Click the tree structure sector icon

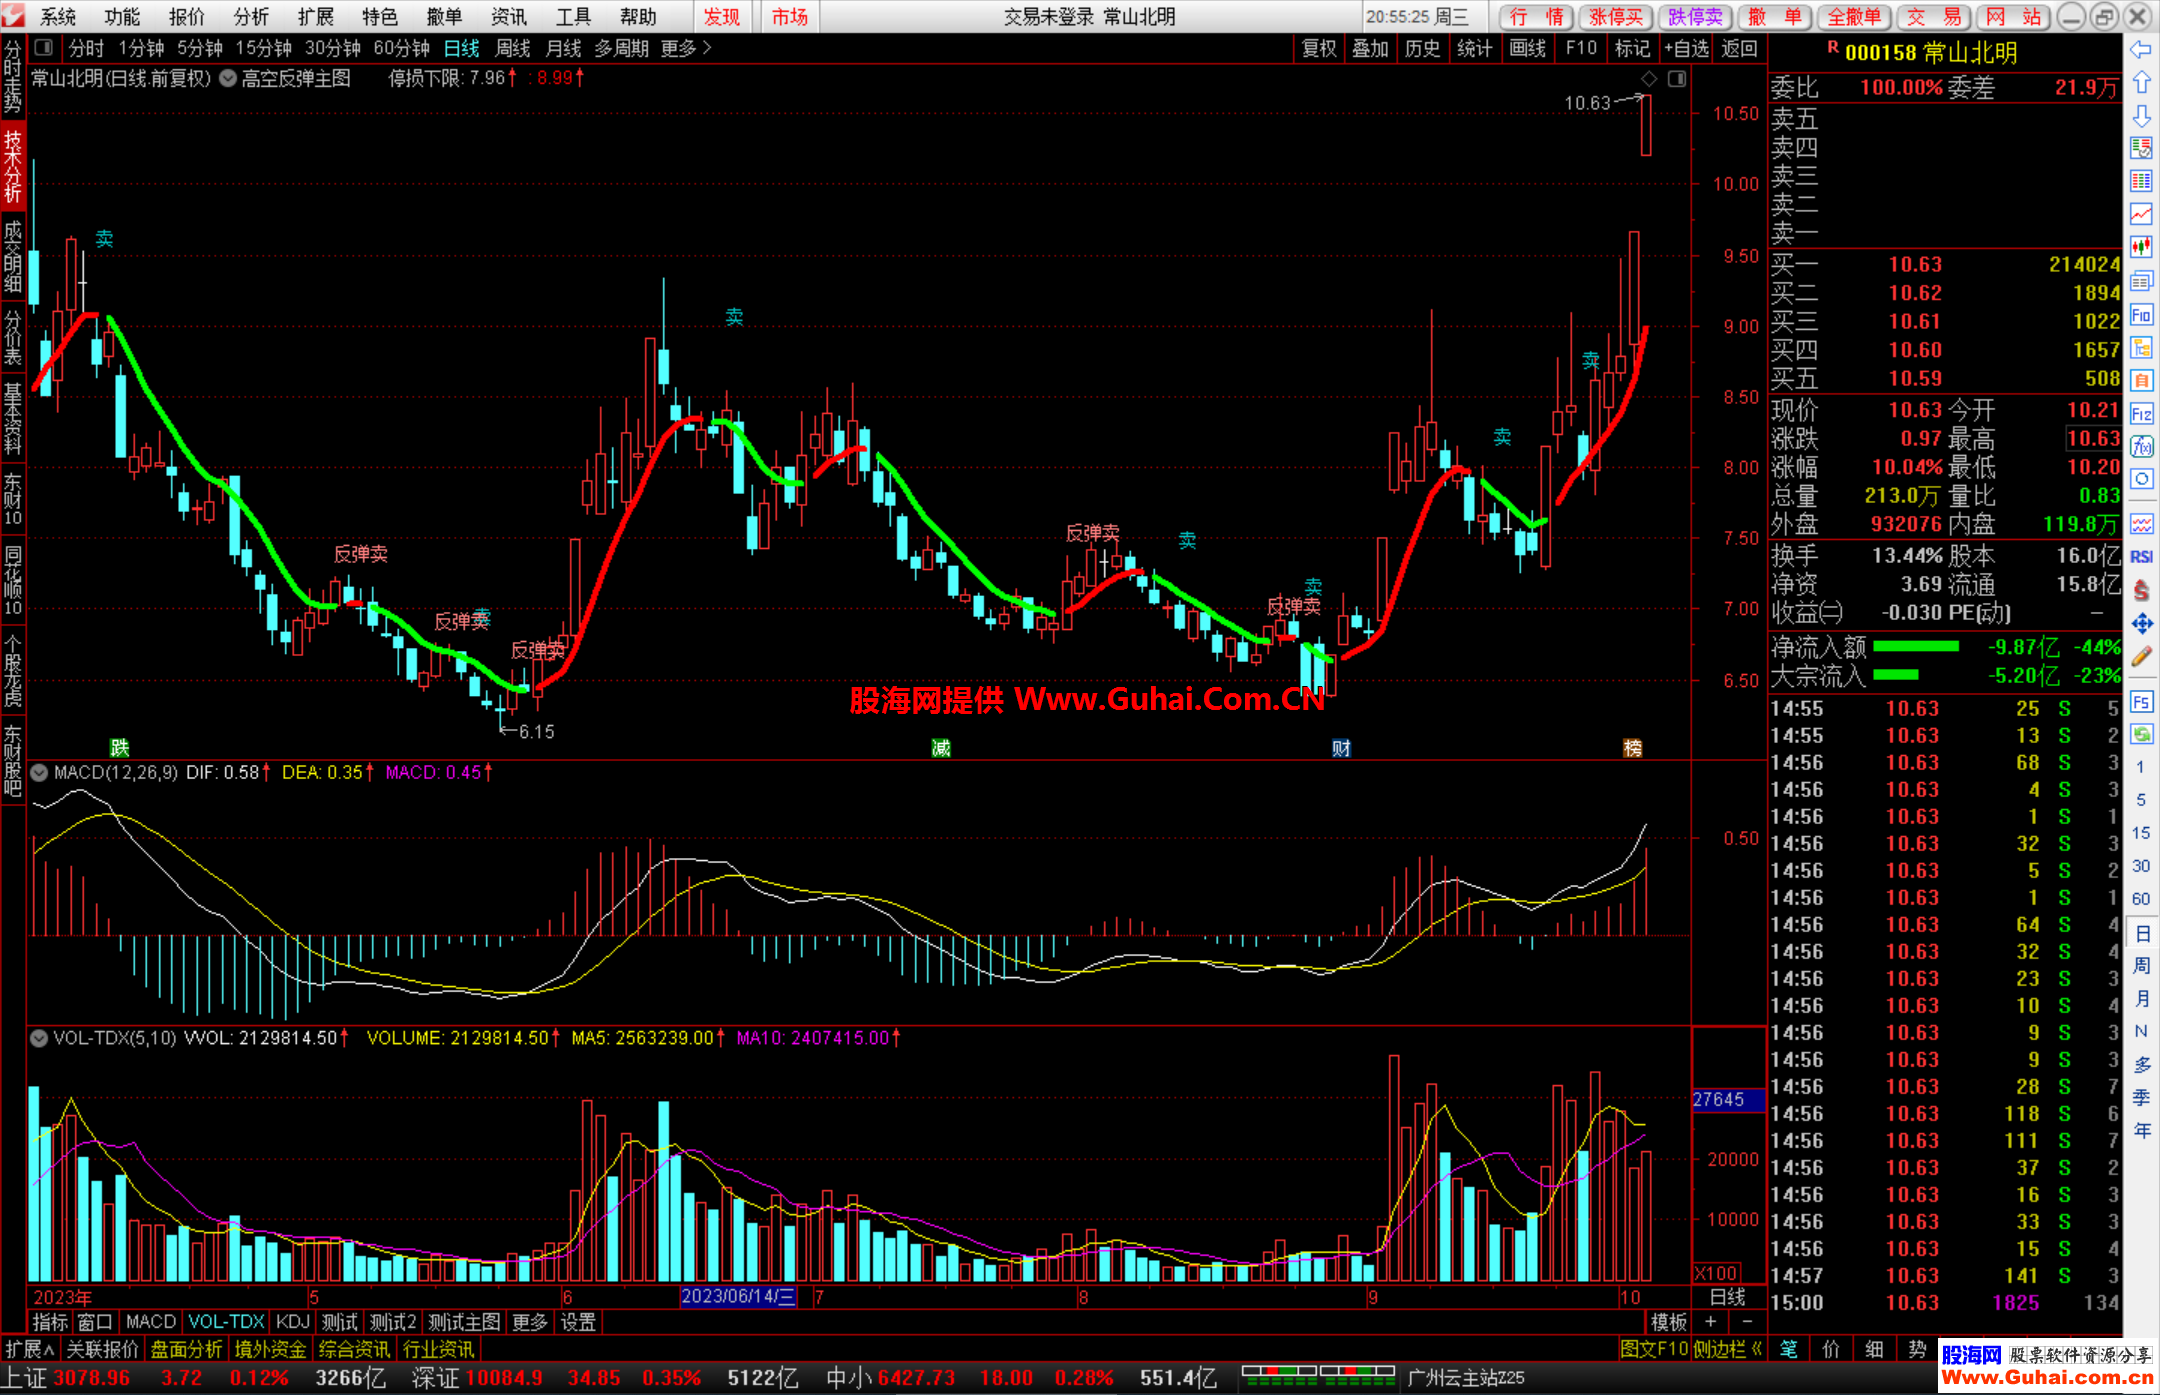(2141, 348)
